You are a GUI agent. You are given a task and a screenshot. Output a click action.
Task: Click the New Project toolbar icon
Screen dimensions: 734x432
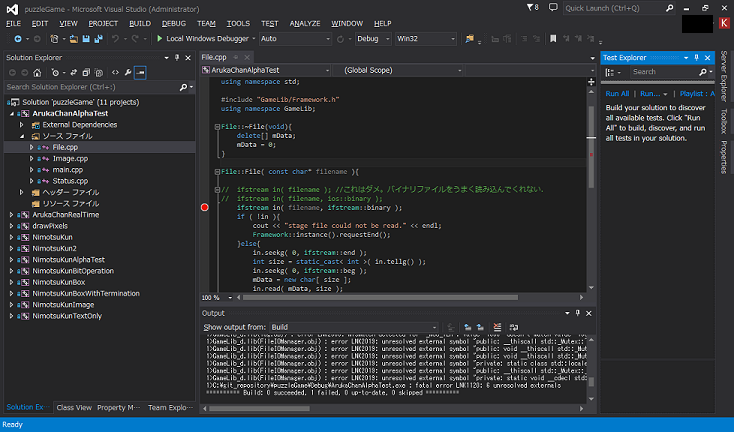[x=54, y=39]
